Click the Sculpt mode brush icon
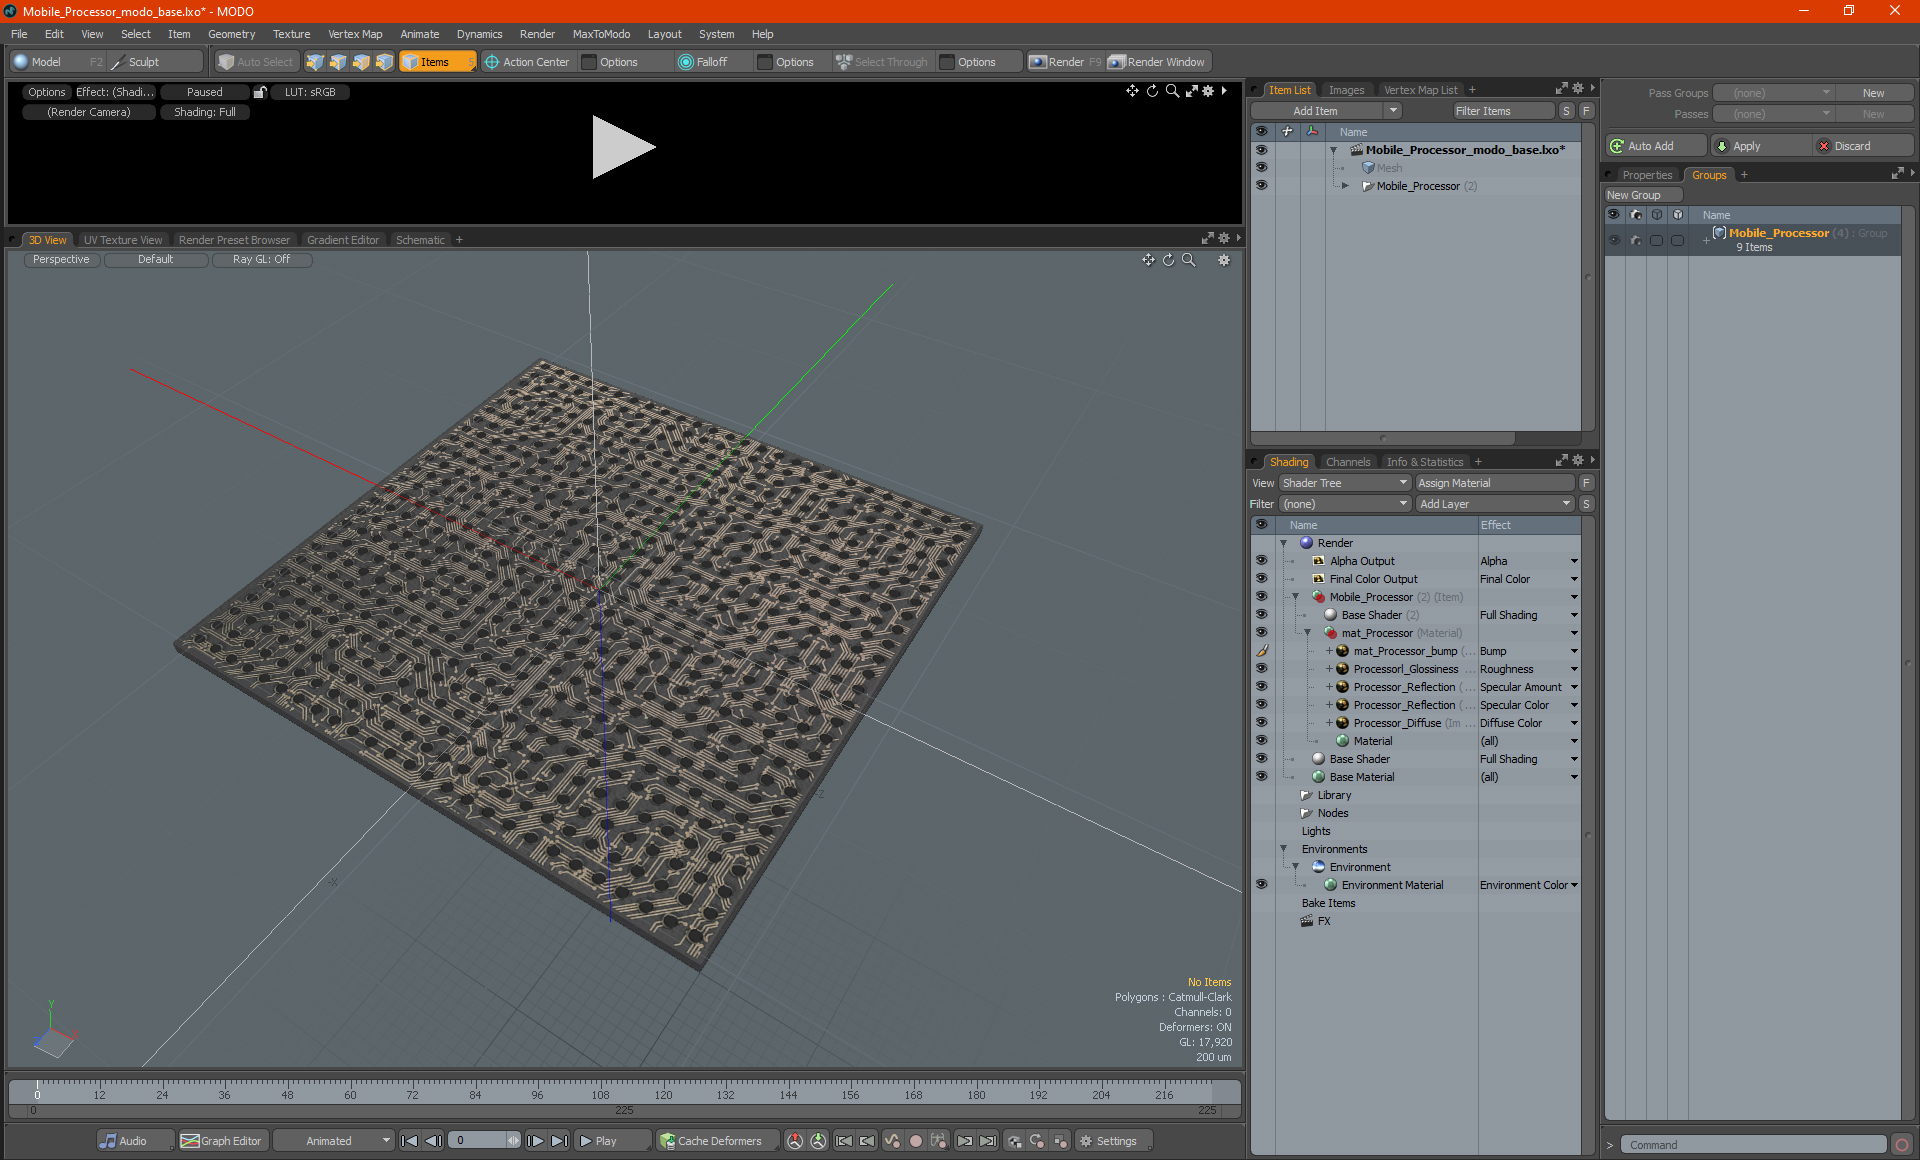The image size is (1920, 1160). point(117,62)
